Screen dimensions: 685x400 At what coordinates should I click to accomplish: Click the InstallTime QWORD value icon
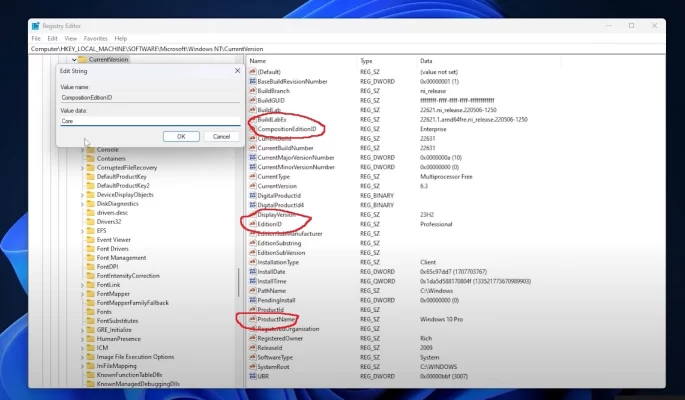pos(252,281)
